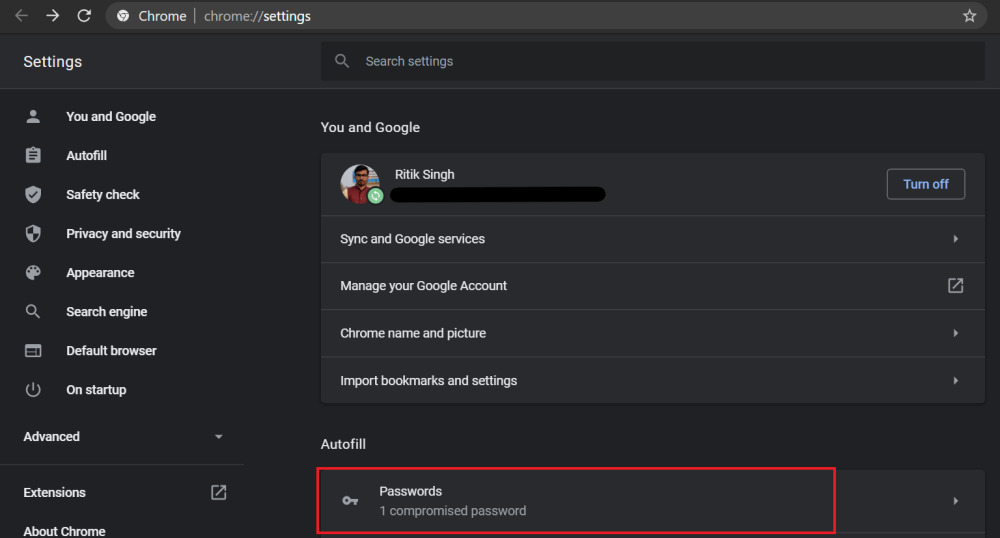The height and width of the screenshot is (538, 1000).
Task: Focus the Search settings field
Action: [652, 61]
